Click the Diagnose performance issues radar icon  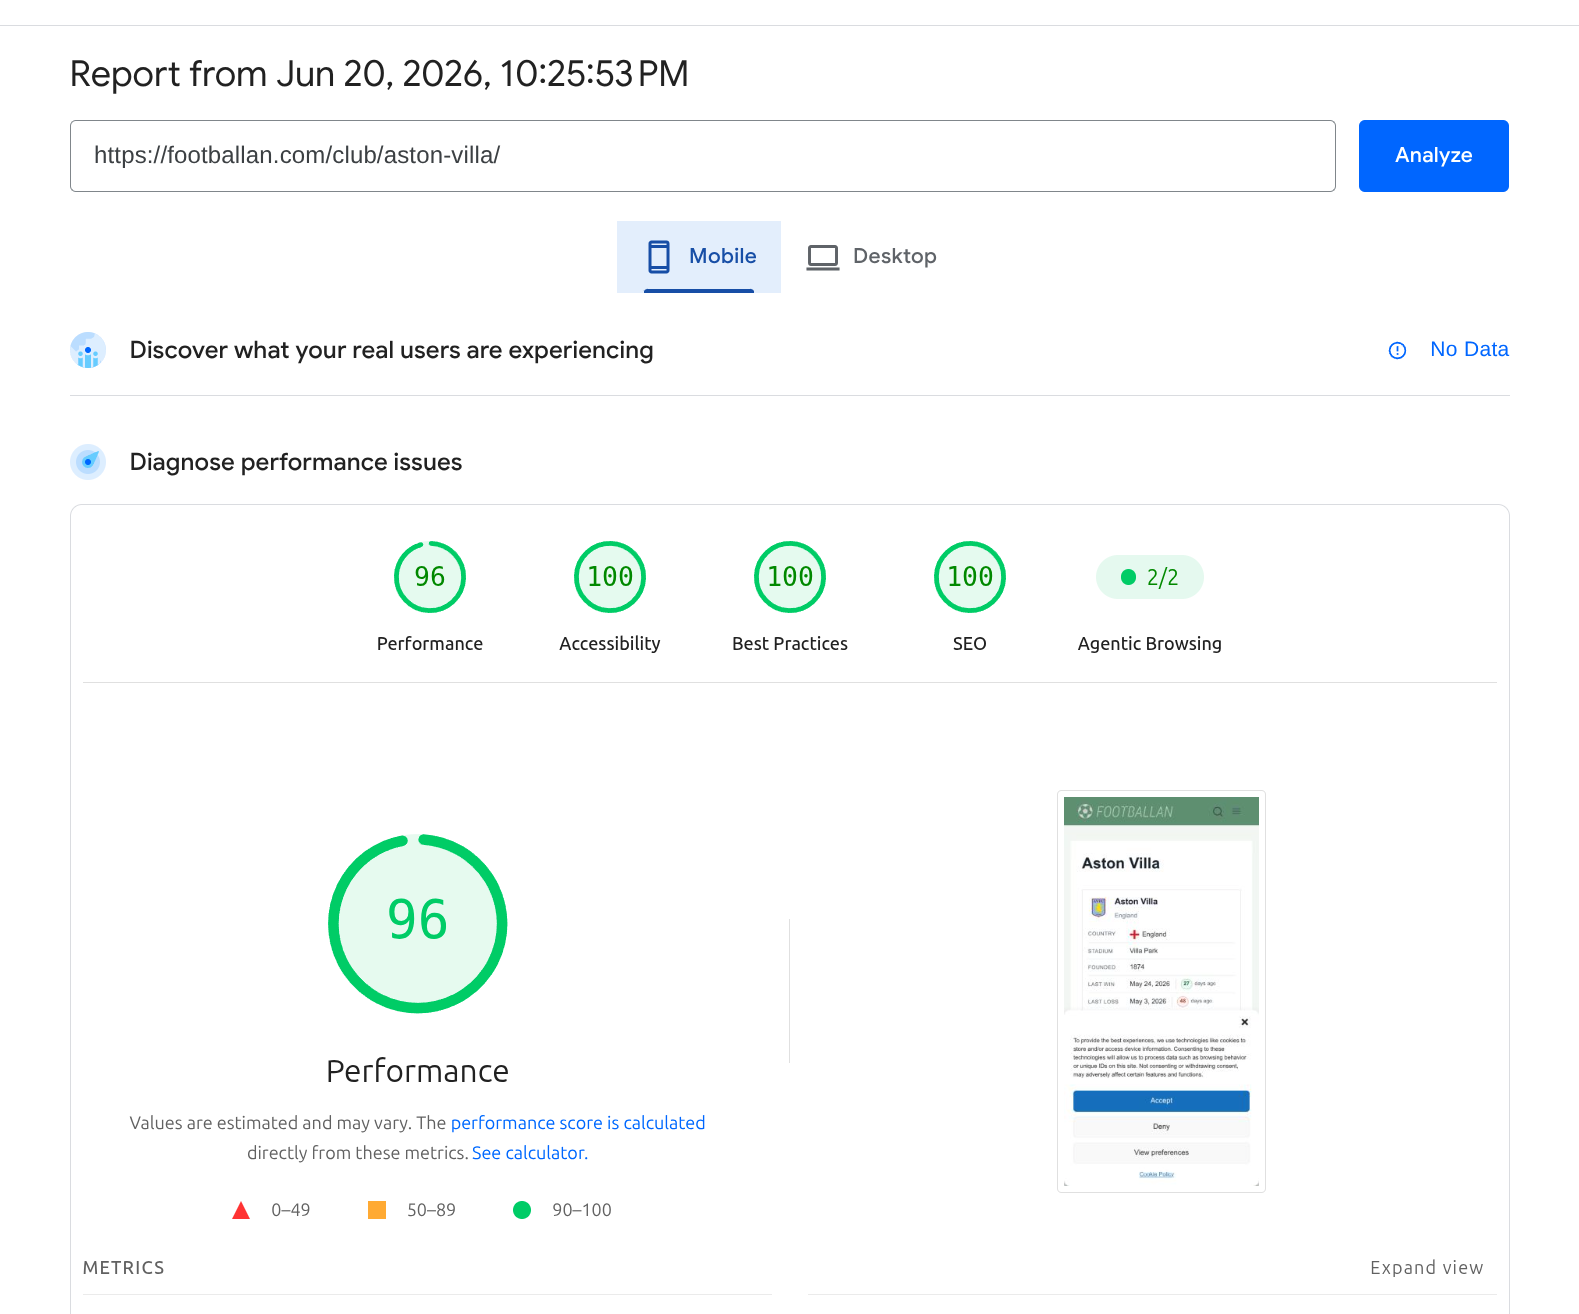tap(88, 462)
